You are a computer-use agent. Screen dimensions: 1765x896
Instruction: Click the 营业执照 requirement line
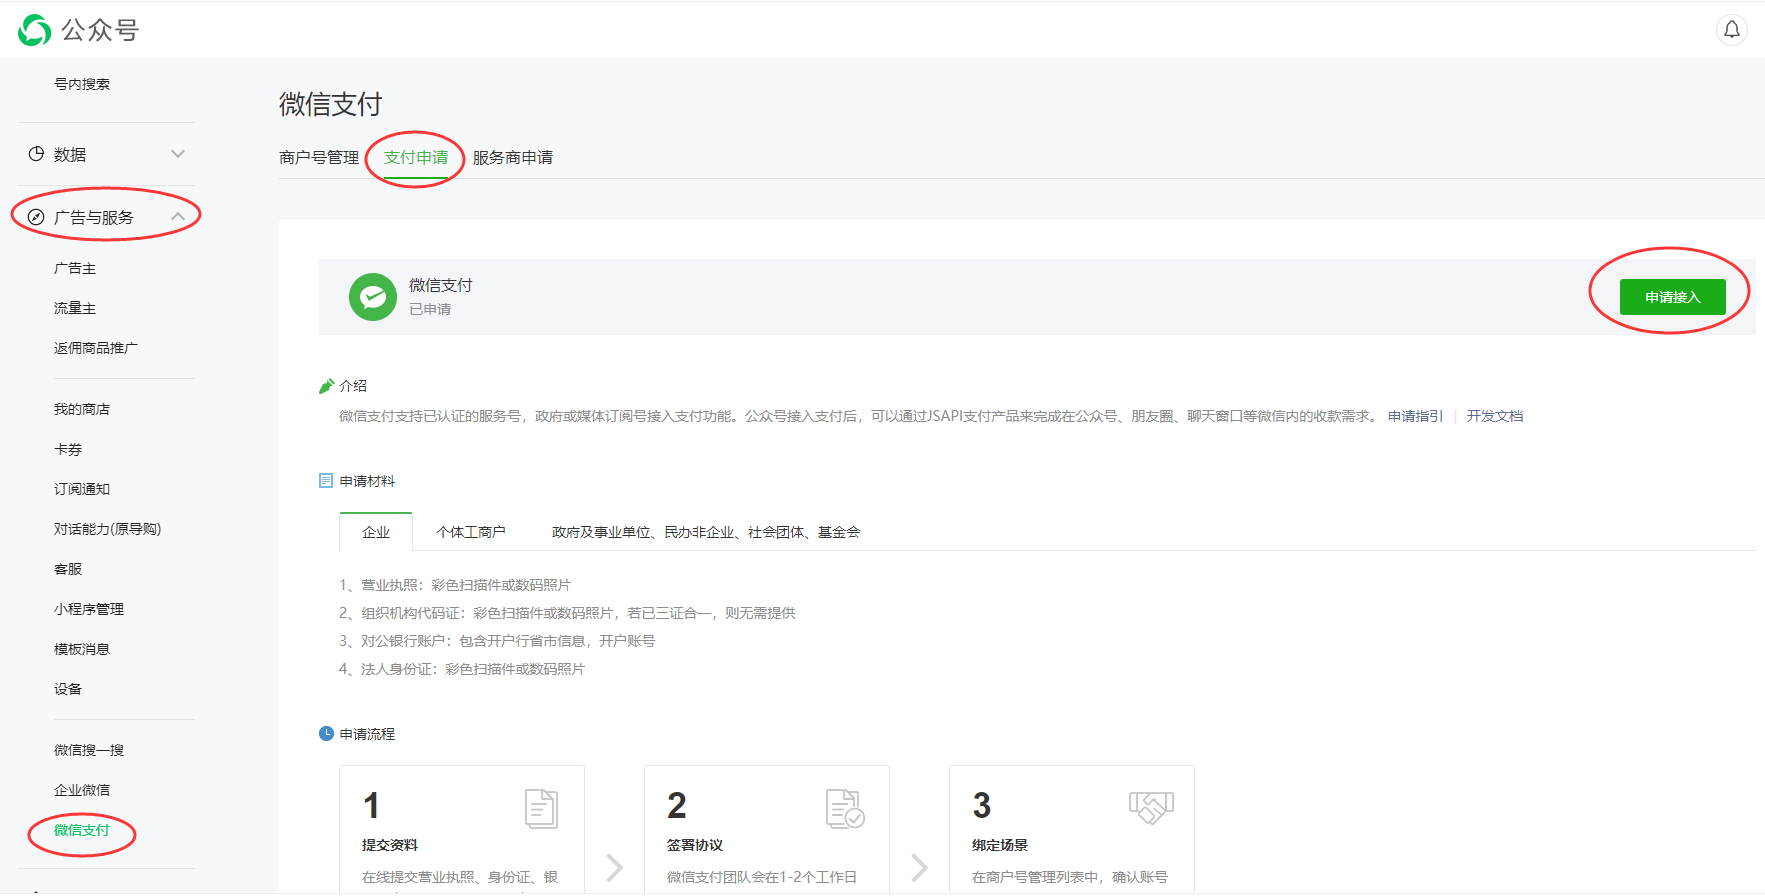[x=455, y=585]
